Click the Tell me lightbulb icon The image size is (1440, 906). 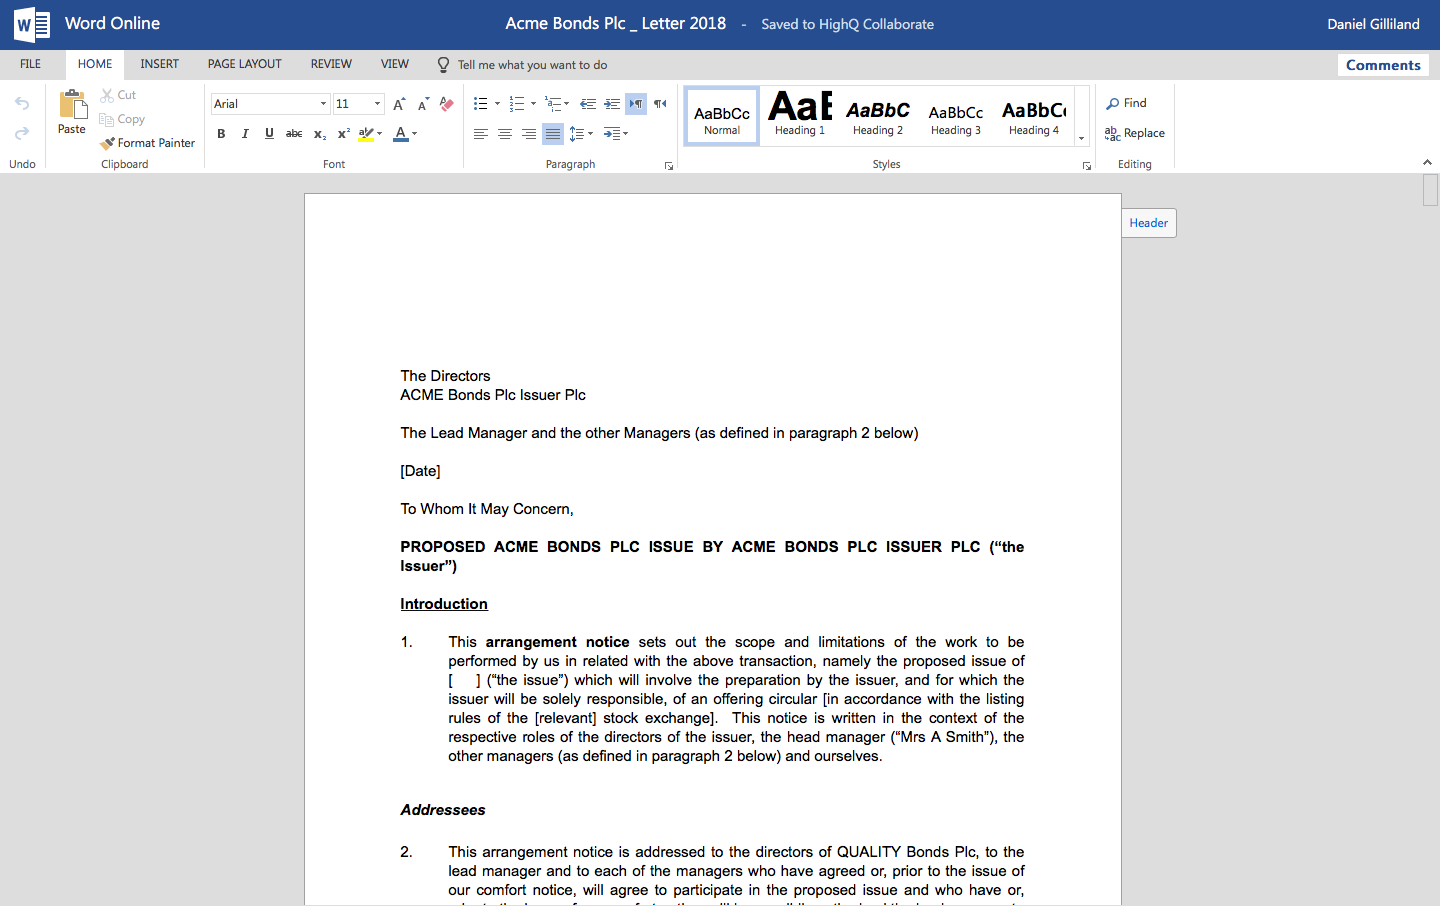[x=443, y=65]
